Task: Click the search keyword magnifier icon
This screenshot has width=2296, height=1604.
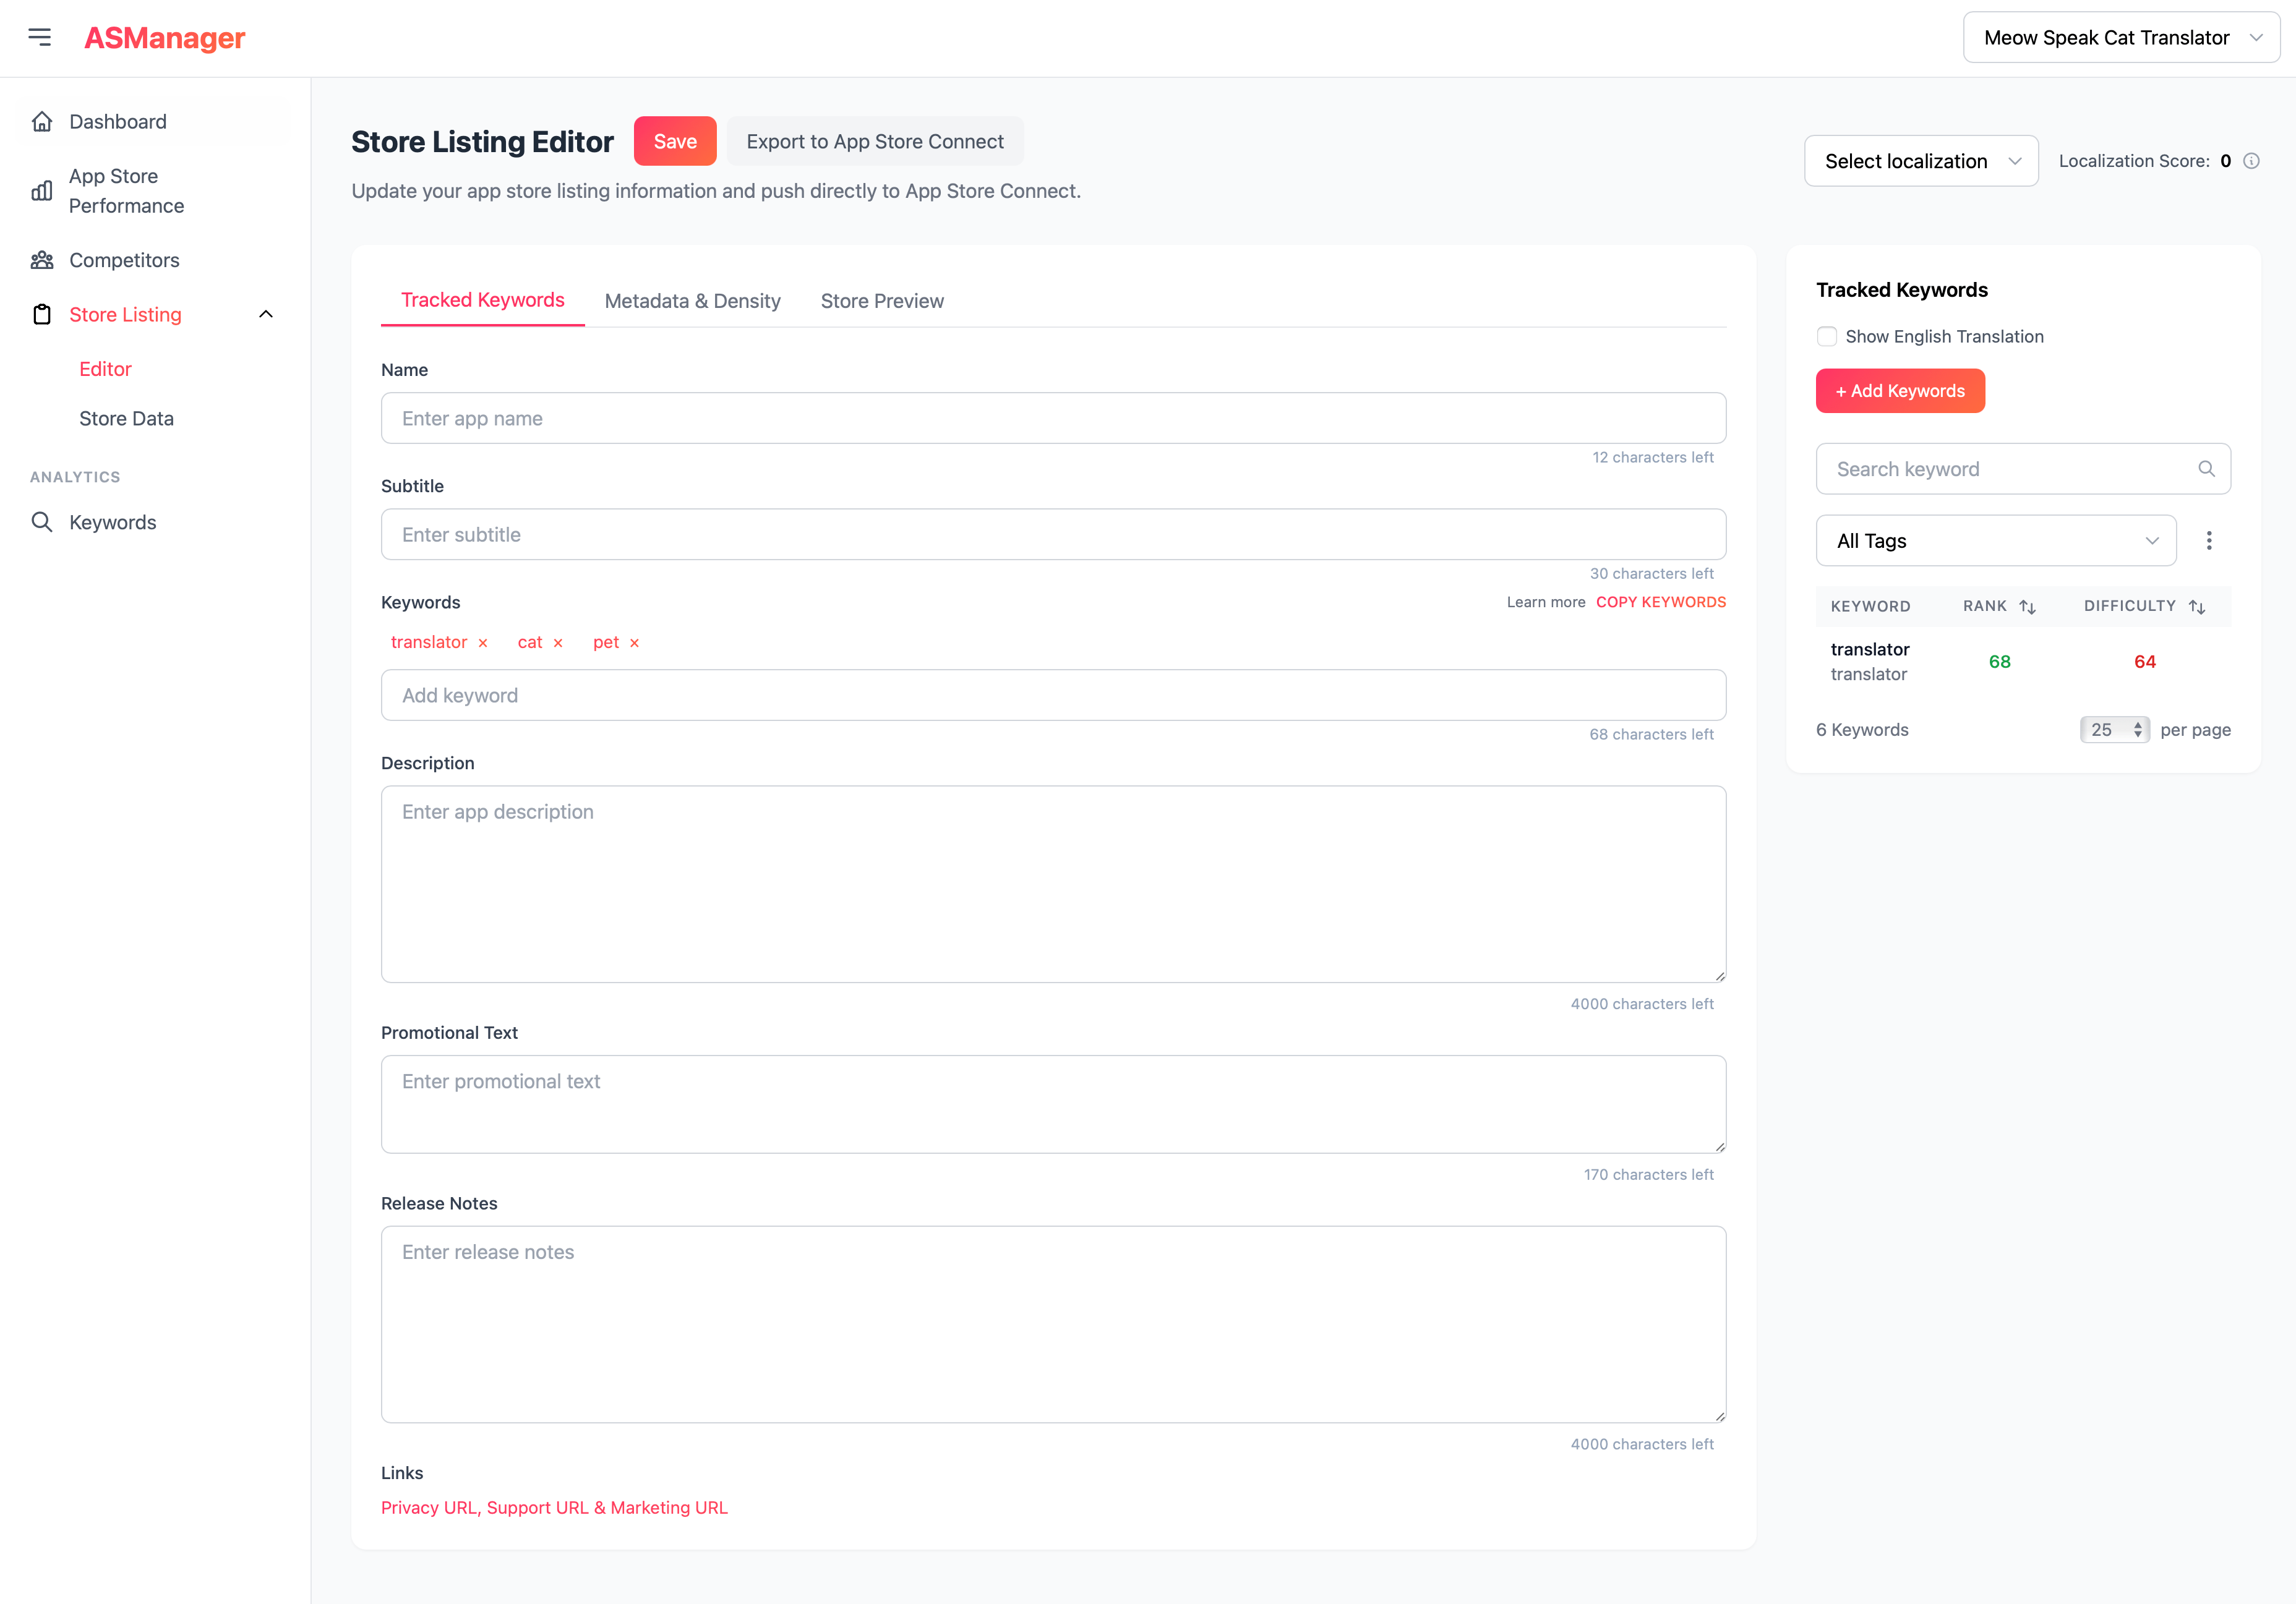Action: pyautogui.click(x=2206, y=469)
